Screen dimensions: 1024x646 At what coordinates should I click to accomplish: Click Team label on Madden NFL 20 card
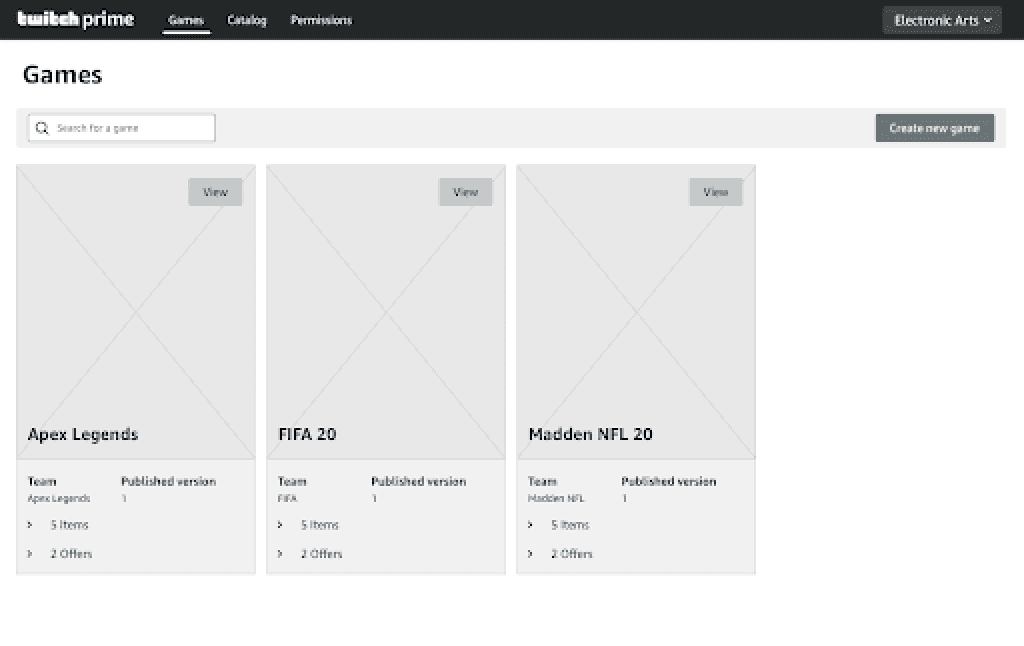click(x=542, y=481)
